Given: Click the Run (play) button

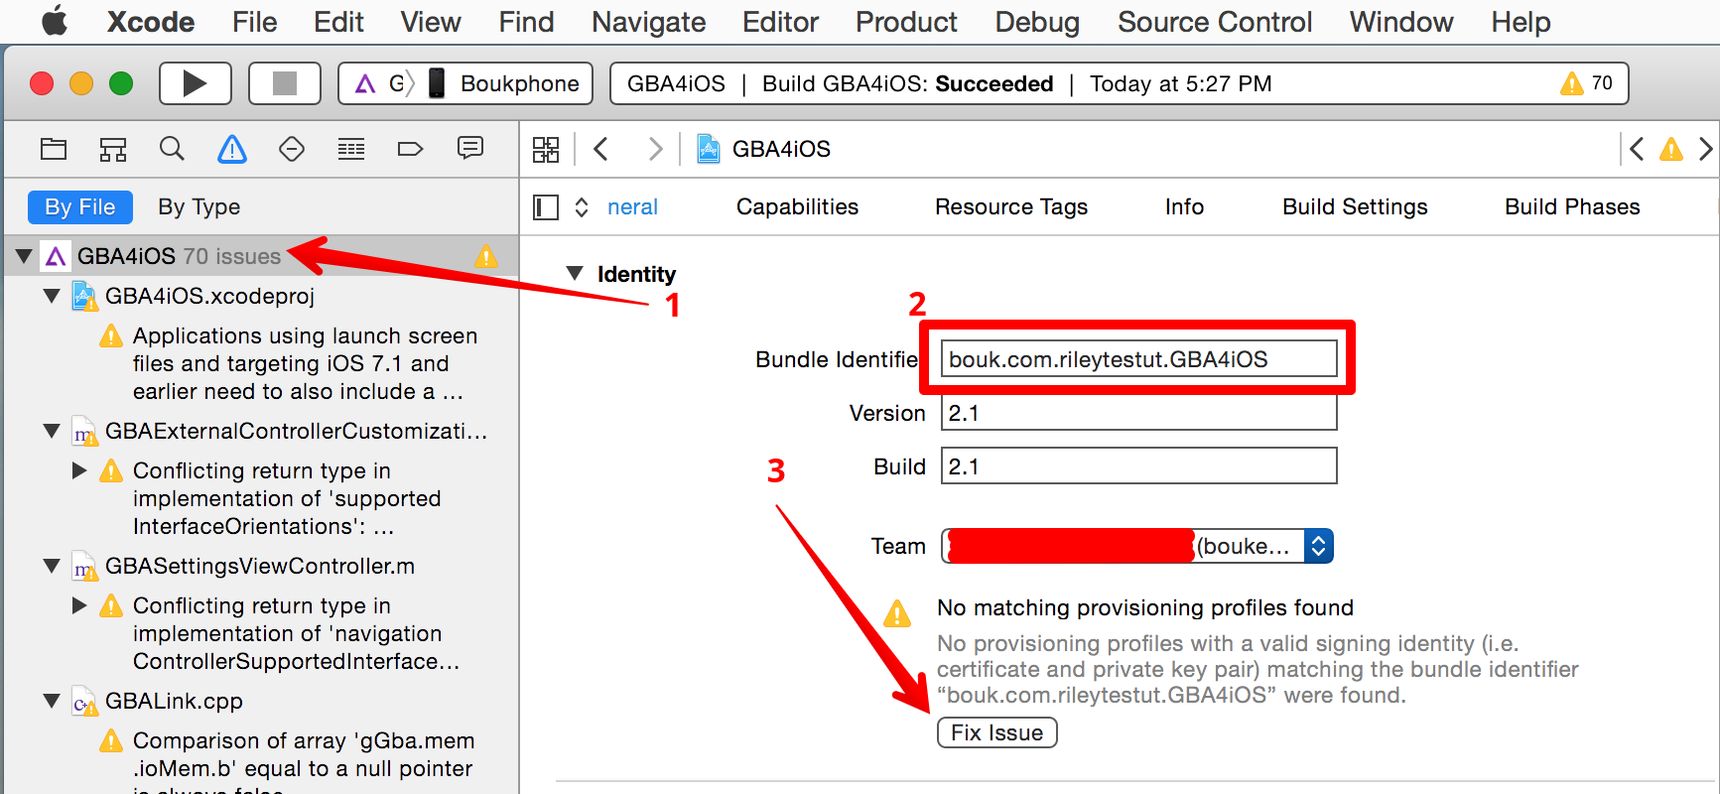Looking at the screenshot, I should point(195,83).
